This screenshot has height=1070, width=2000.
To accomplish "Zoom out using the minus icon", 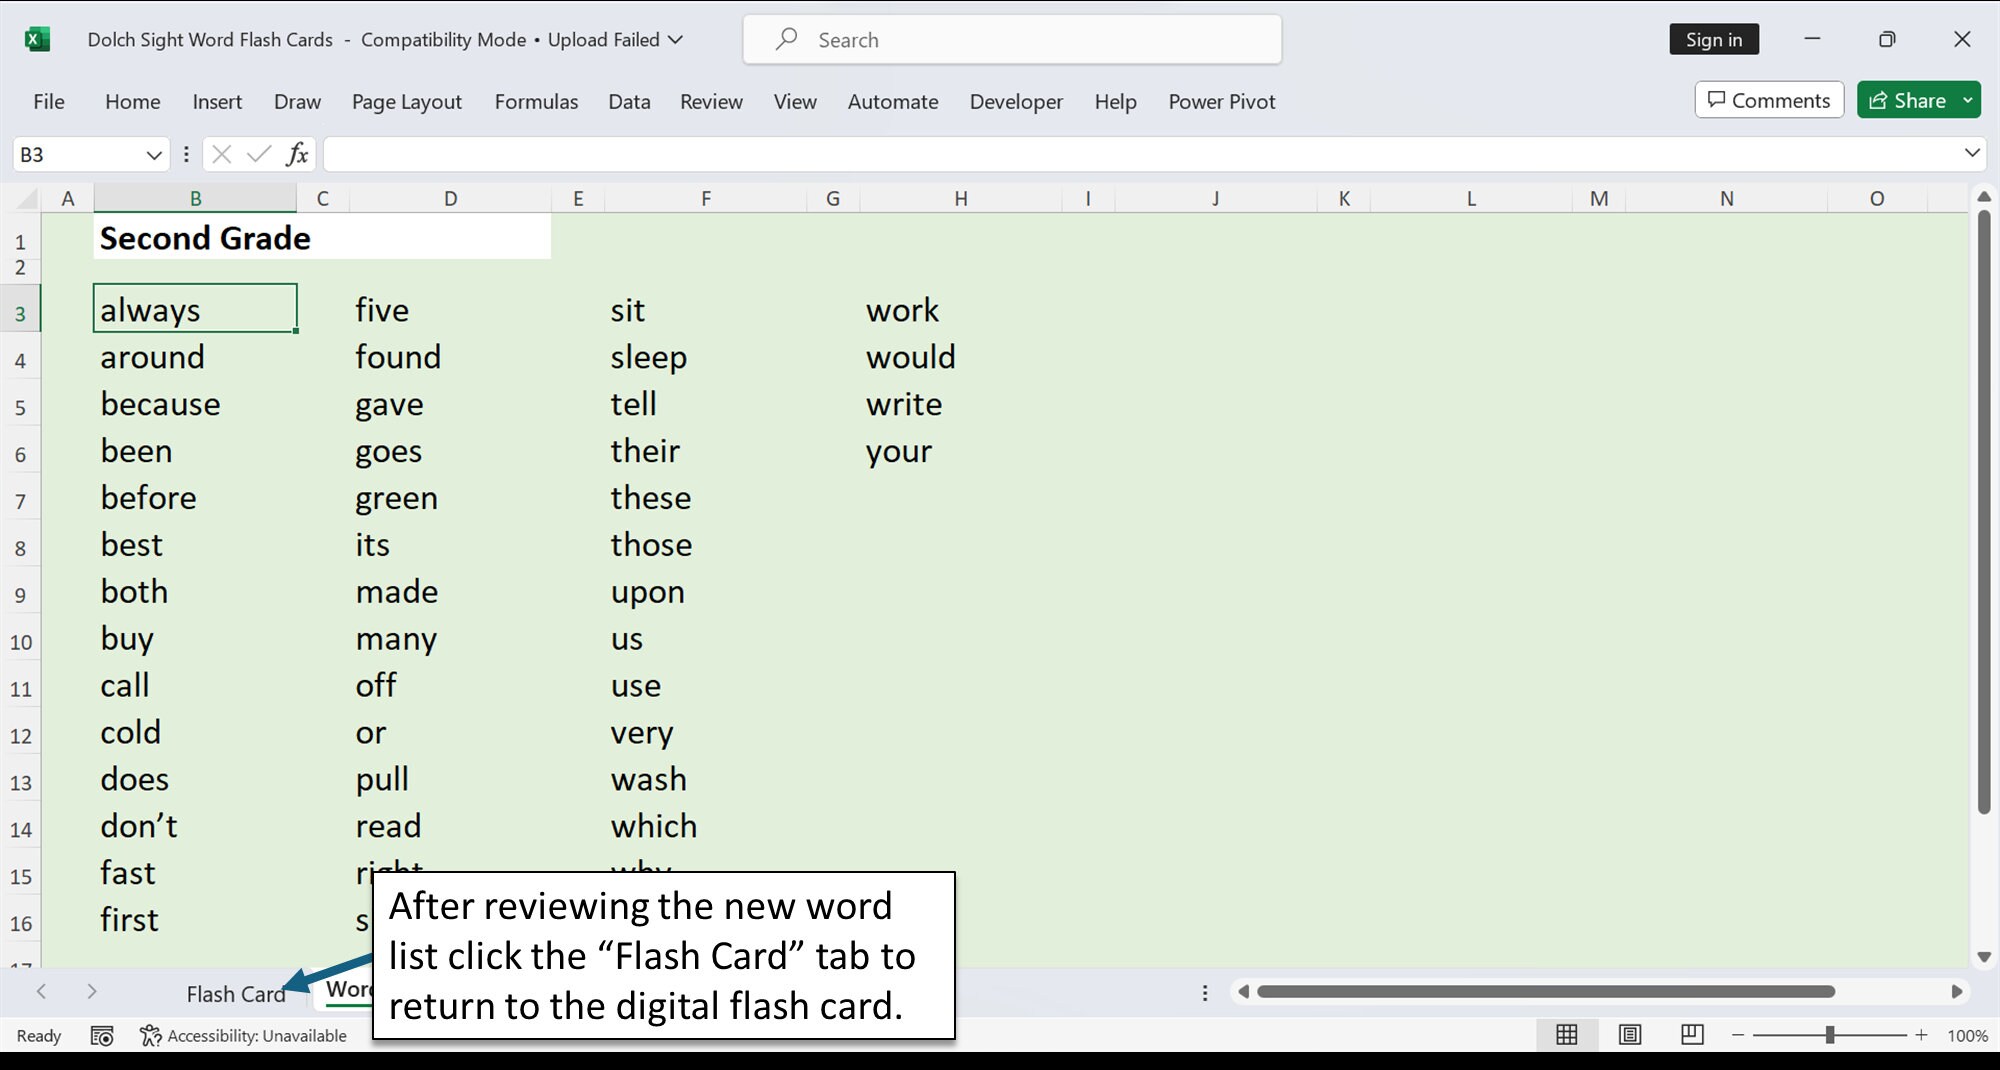I will click(x=1737, y=1035).
